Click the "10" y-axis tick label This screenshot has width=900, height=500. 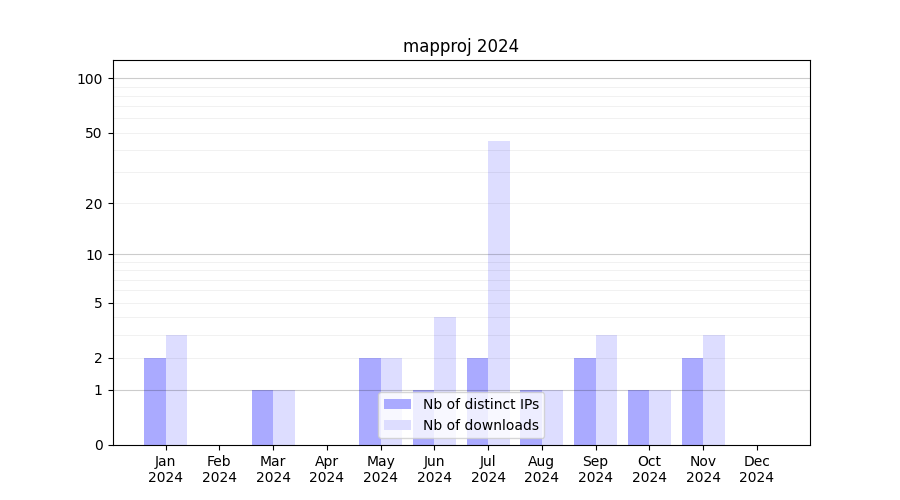point(94,254)
